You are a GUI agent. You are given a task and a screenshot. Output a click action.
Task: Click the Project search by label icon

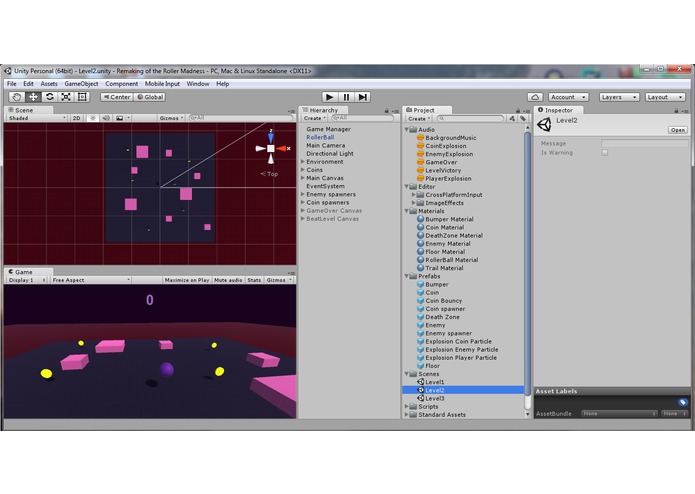[523, 118]
